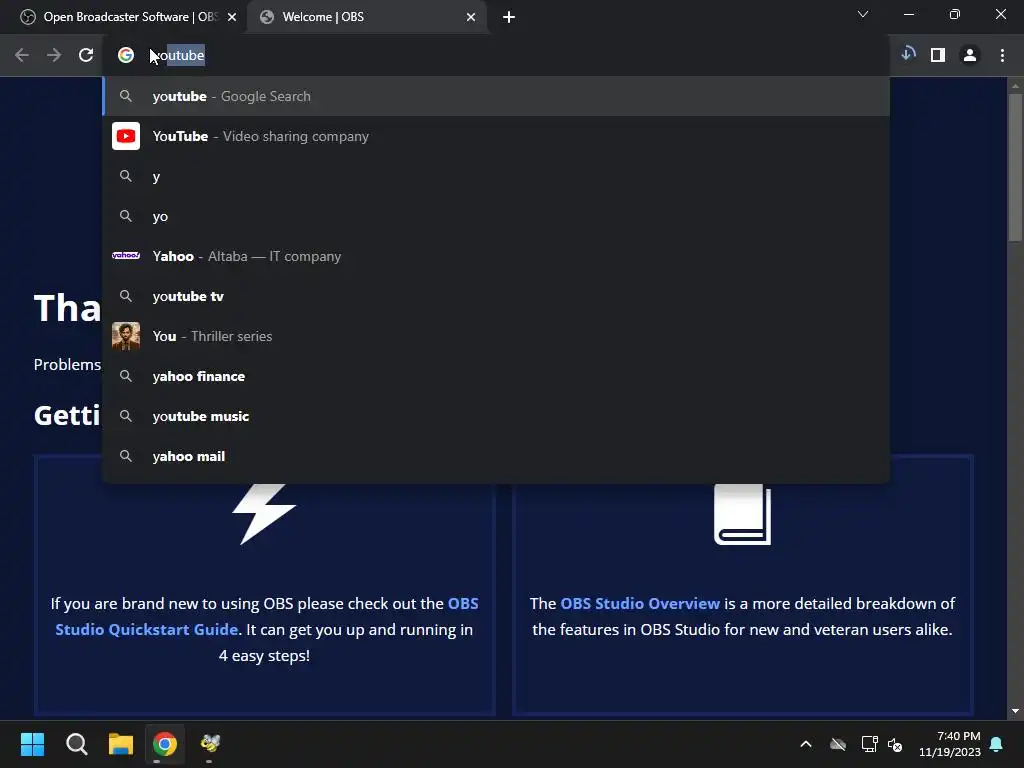The image size is (1024, 768).
Task: Click the Yahoo logo icon
Action: [x=126, y=255]
